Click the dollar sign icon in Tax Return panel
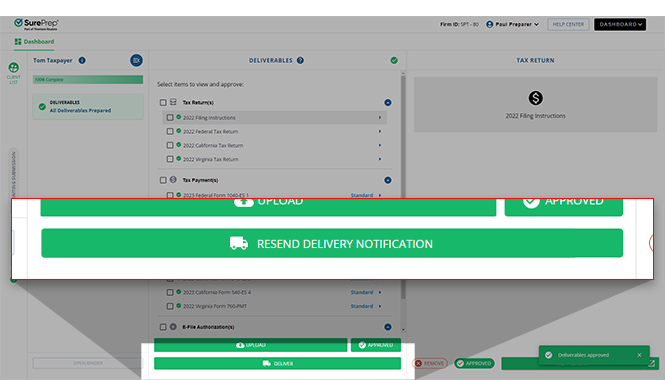665x380 pixels. pyautogui.click(x=535, y=98)
